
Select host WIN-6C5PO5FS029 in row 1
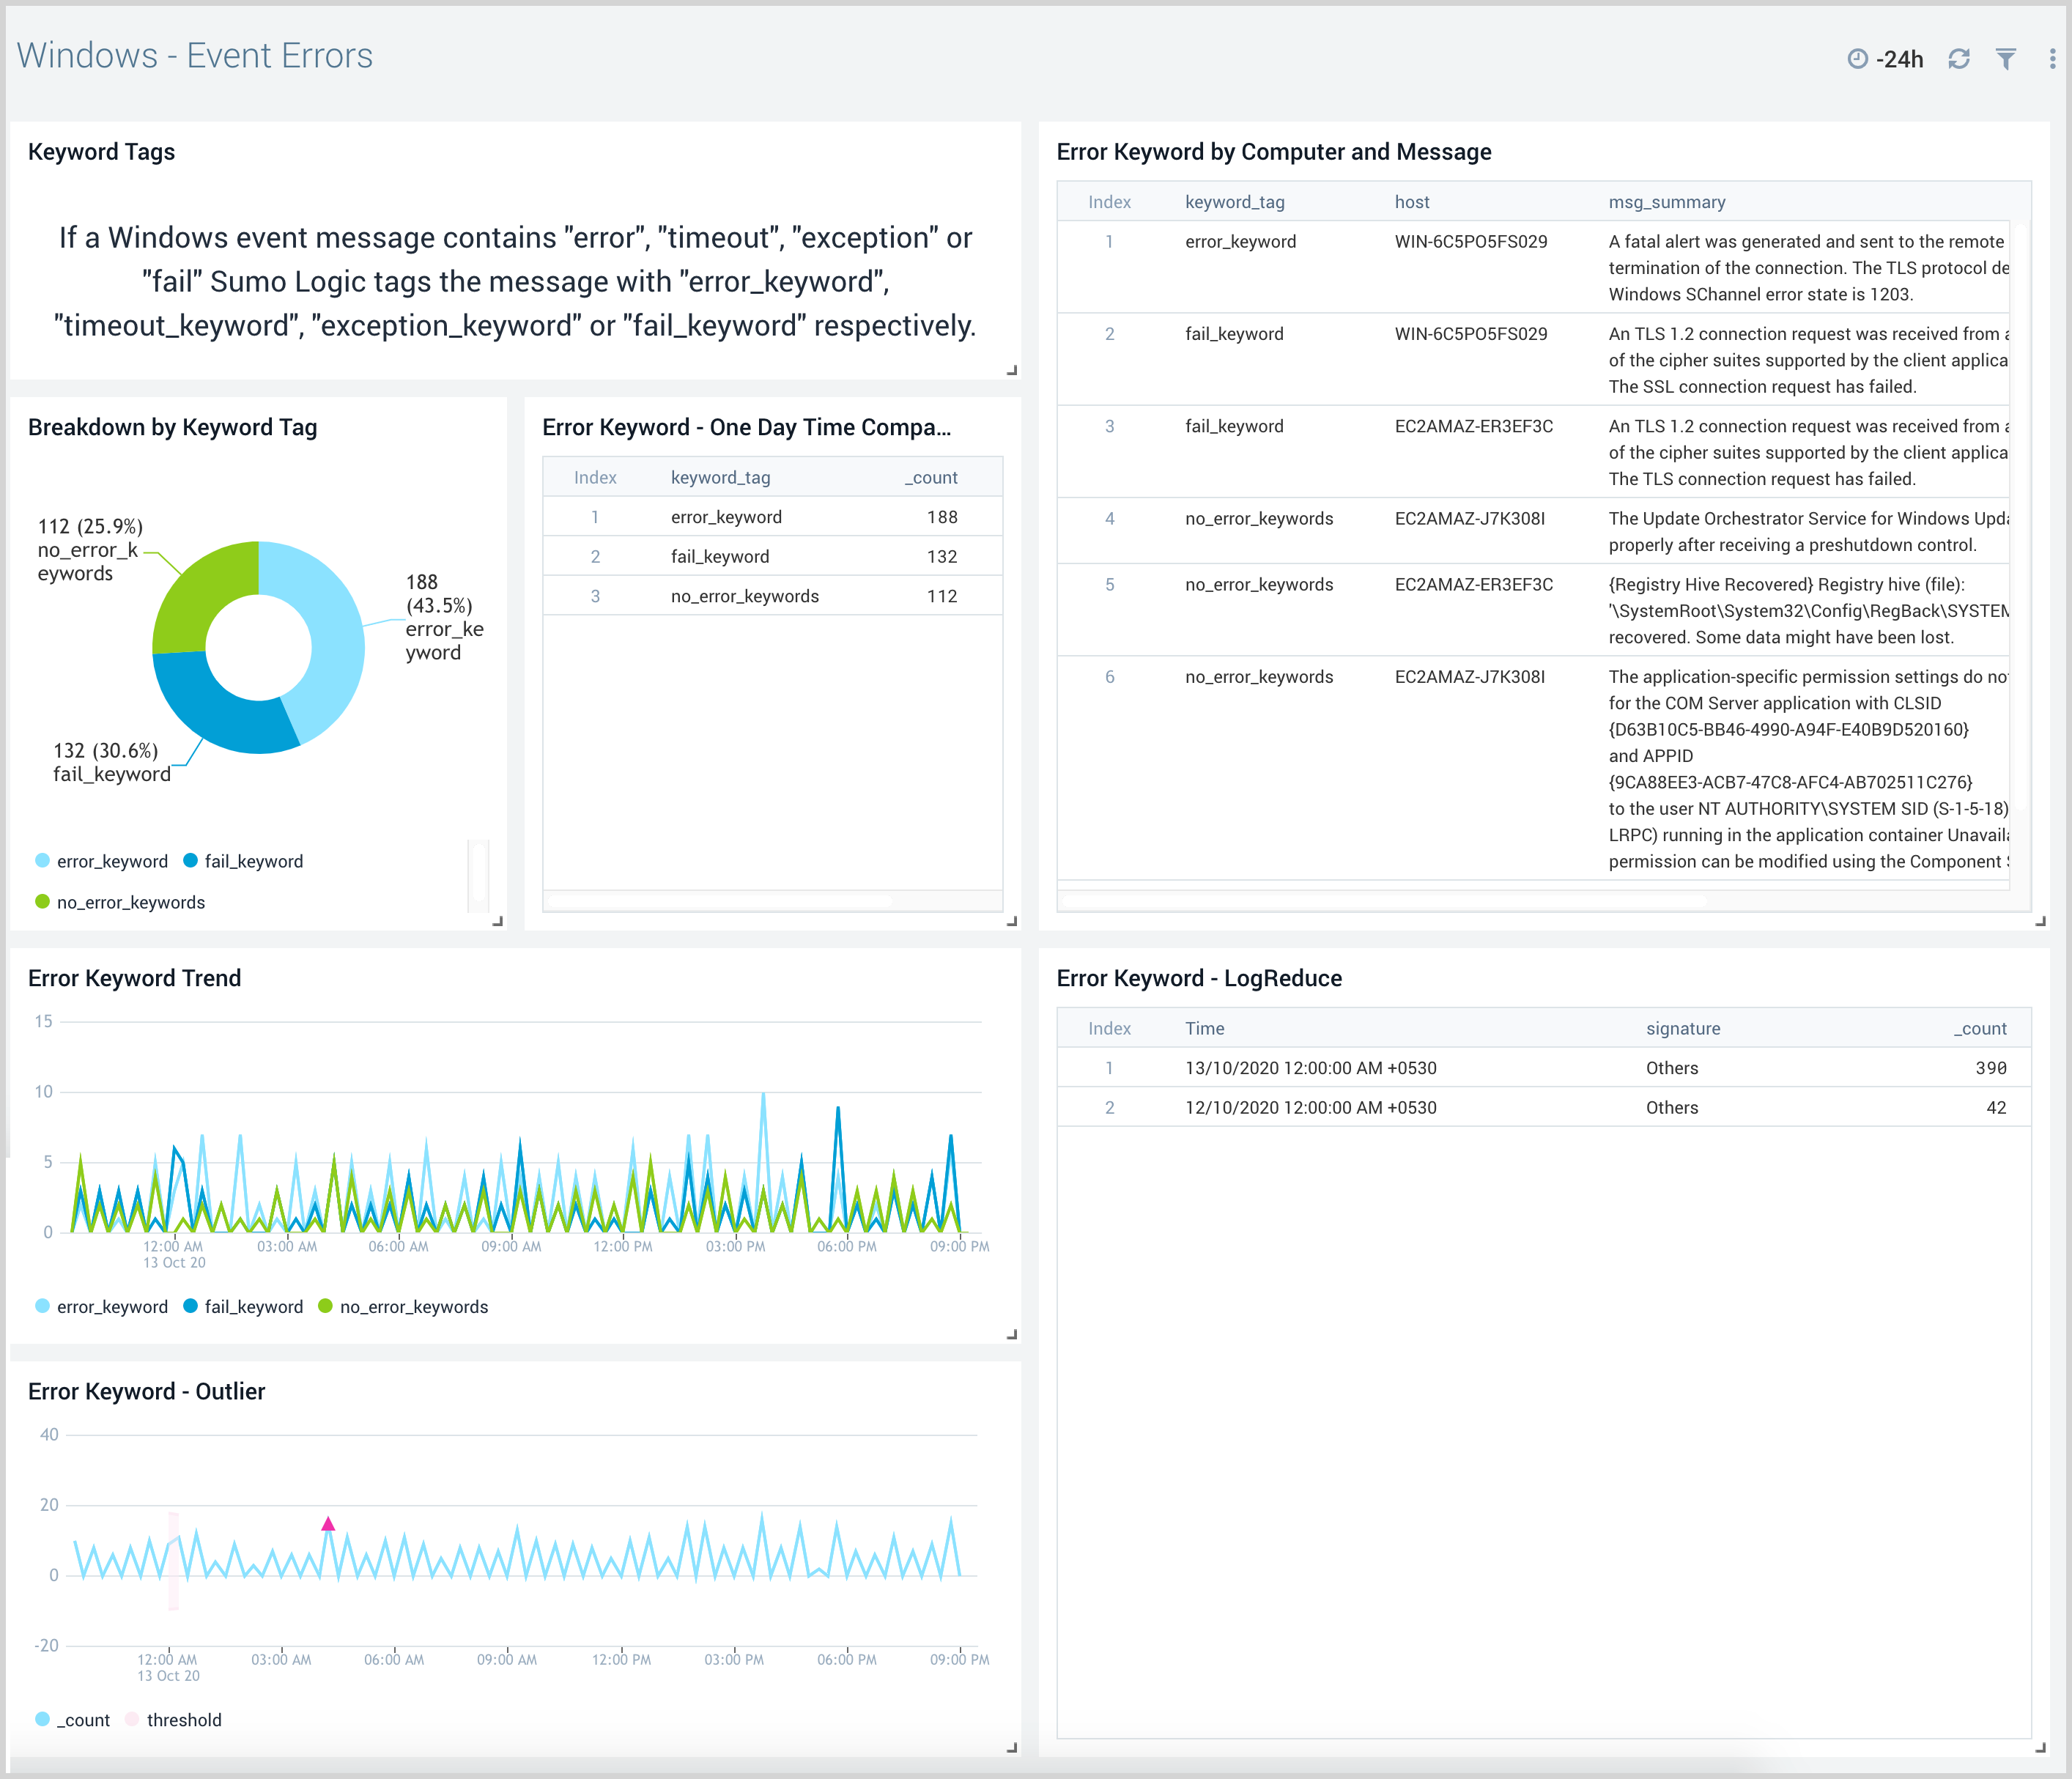[1471, 241]
